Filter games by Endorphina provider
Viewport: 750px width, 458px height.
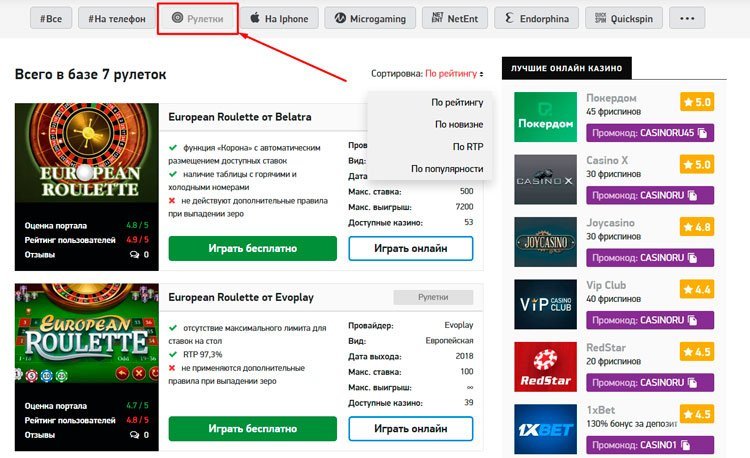pos(536,19)
